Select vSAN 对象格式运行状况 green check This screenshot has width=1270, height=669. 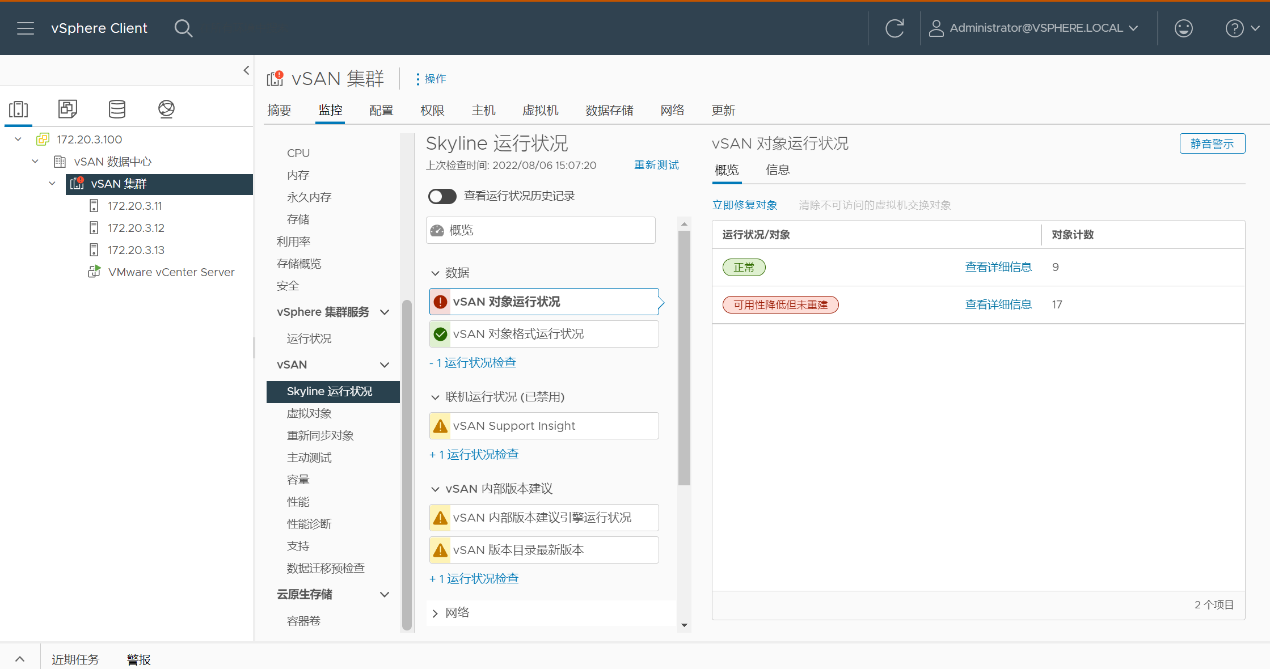(x=544, y=334)
